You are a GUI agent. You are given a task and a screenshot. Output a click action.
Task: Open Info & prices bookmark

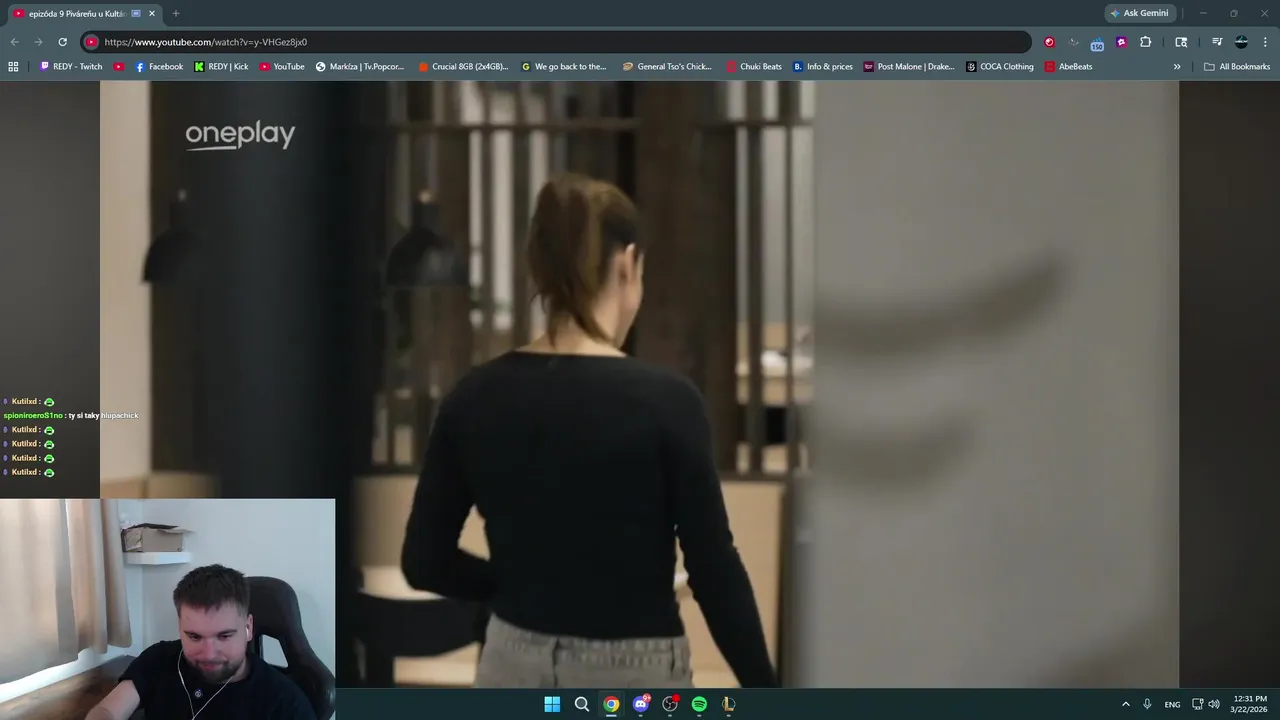tap(823, 67)
